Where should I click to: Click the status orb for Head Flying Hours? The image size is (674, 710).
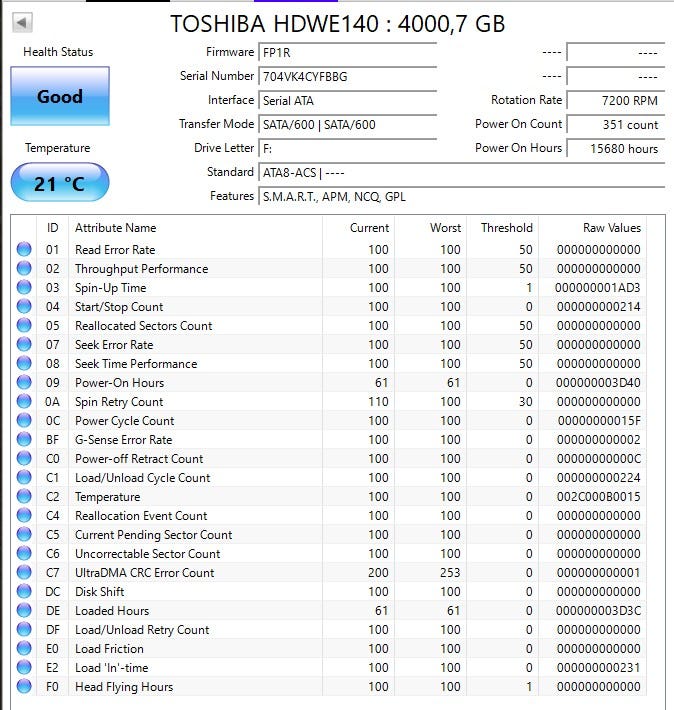point(24,686)
